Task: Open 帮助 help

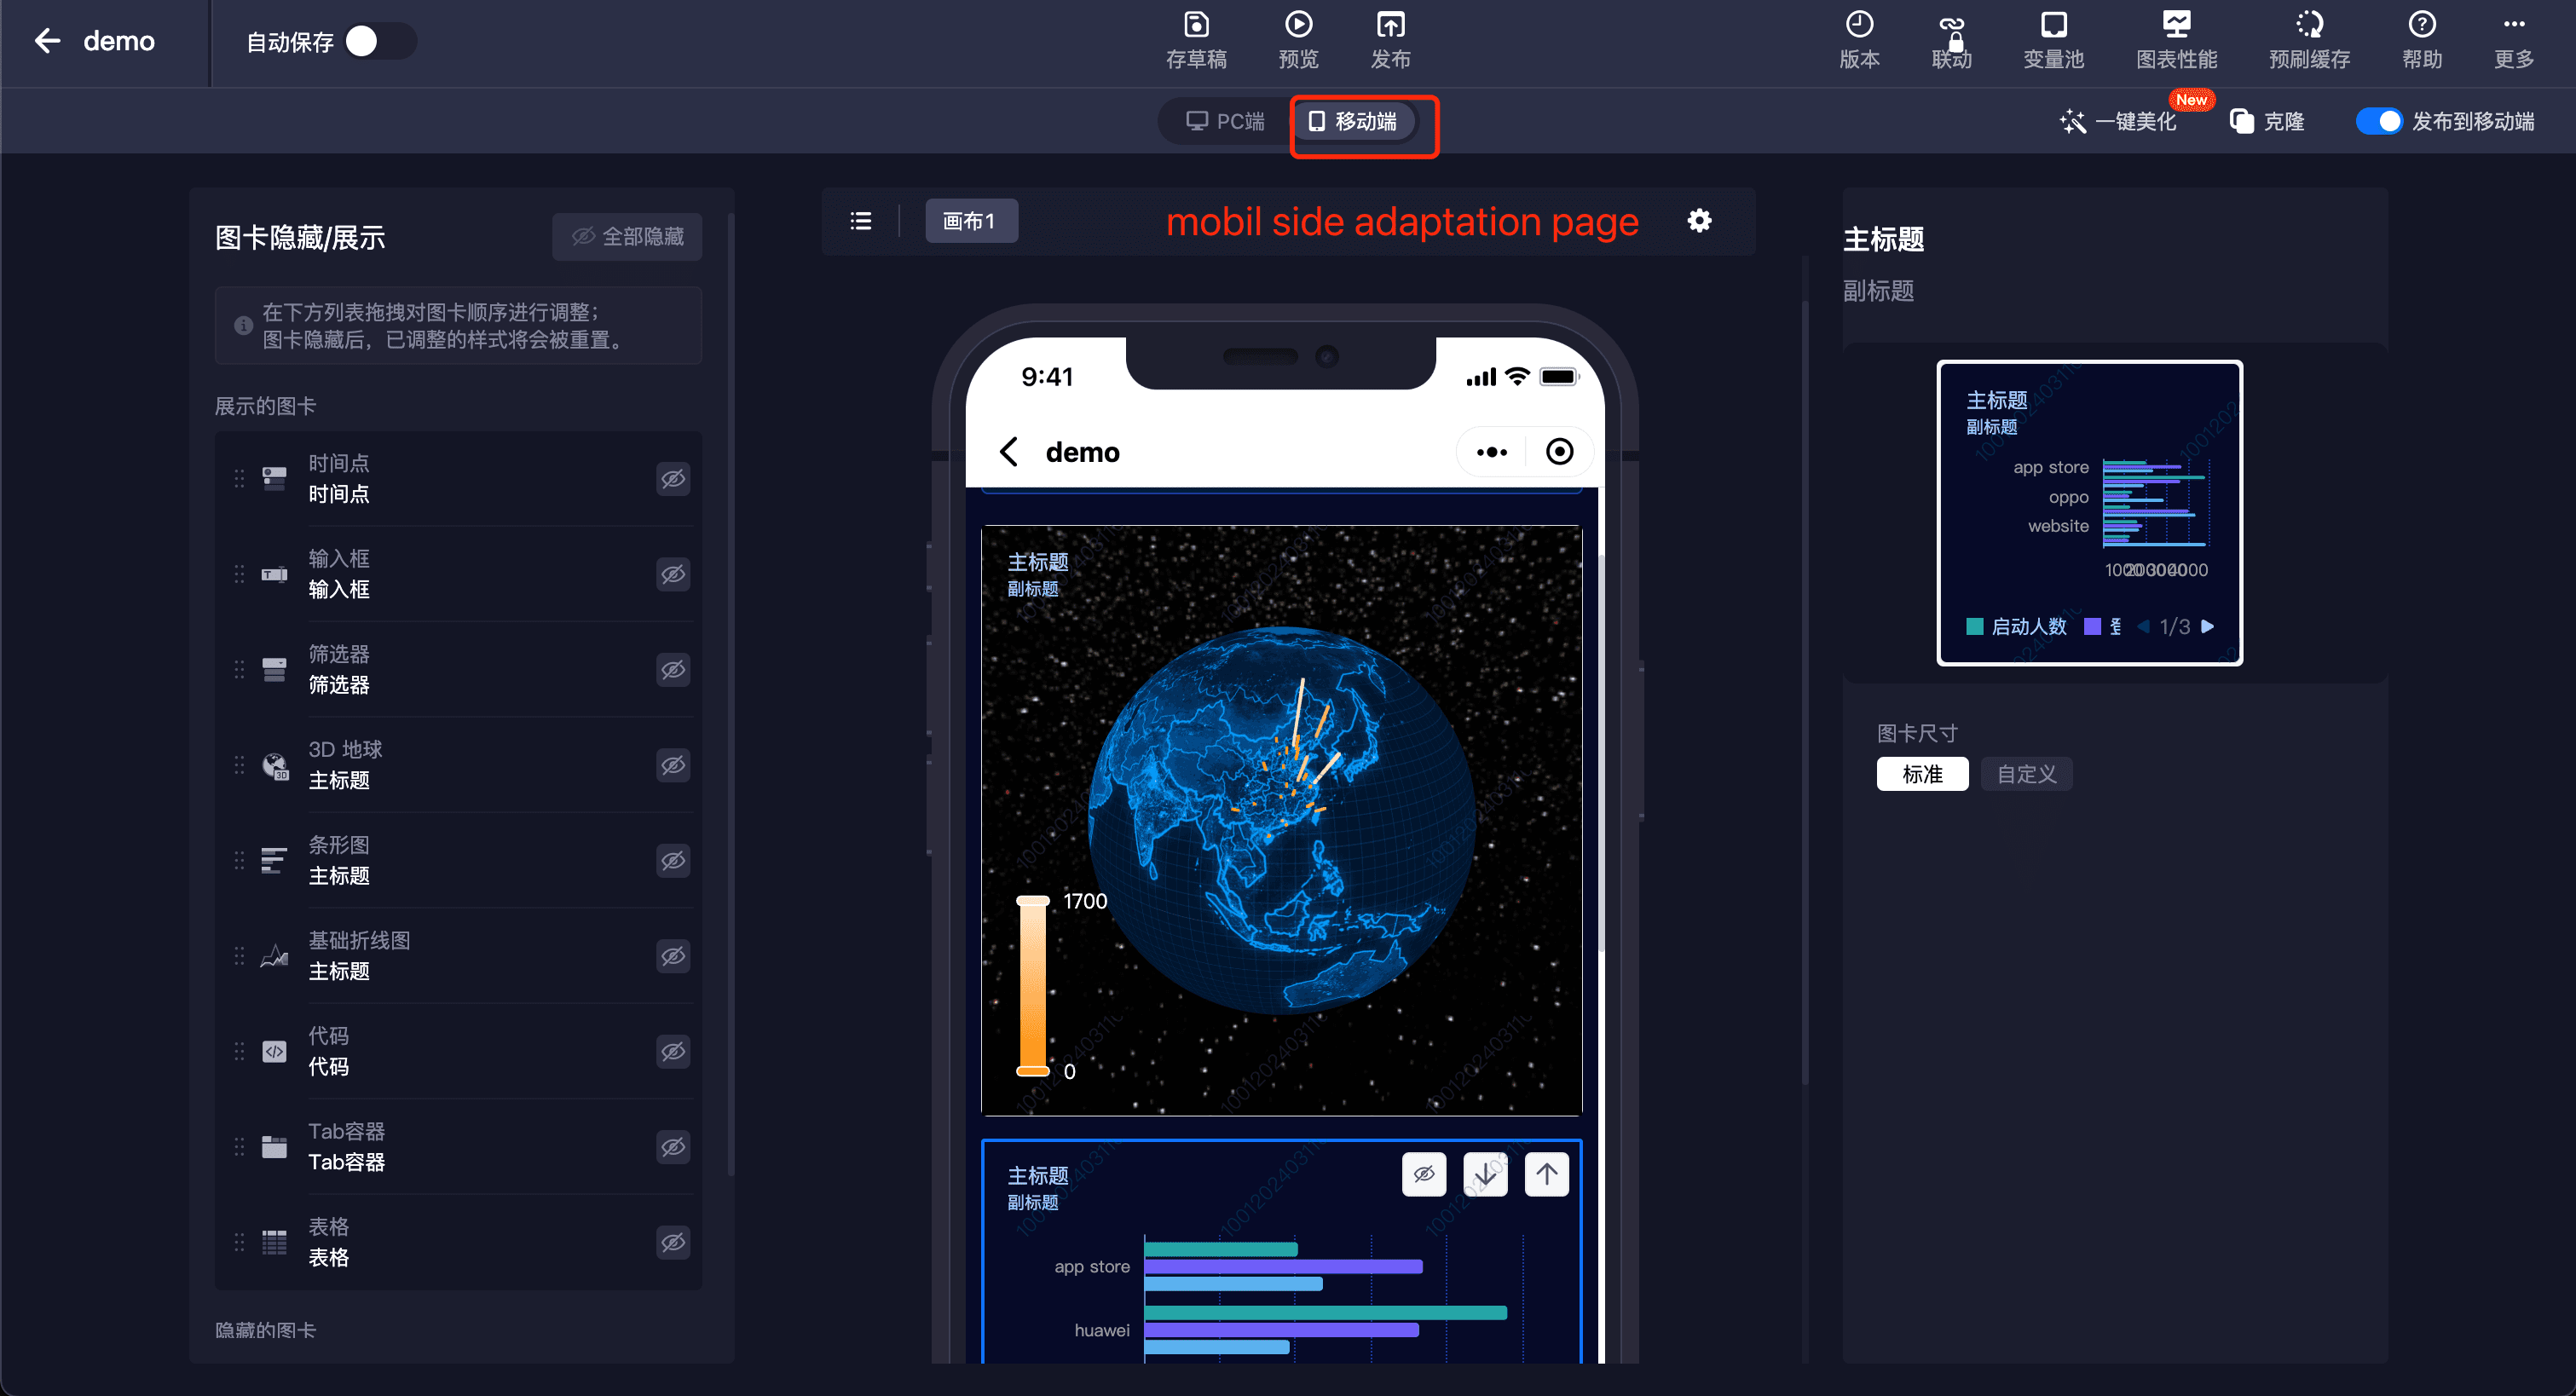Action: 2422,40
